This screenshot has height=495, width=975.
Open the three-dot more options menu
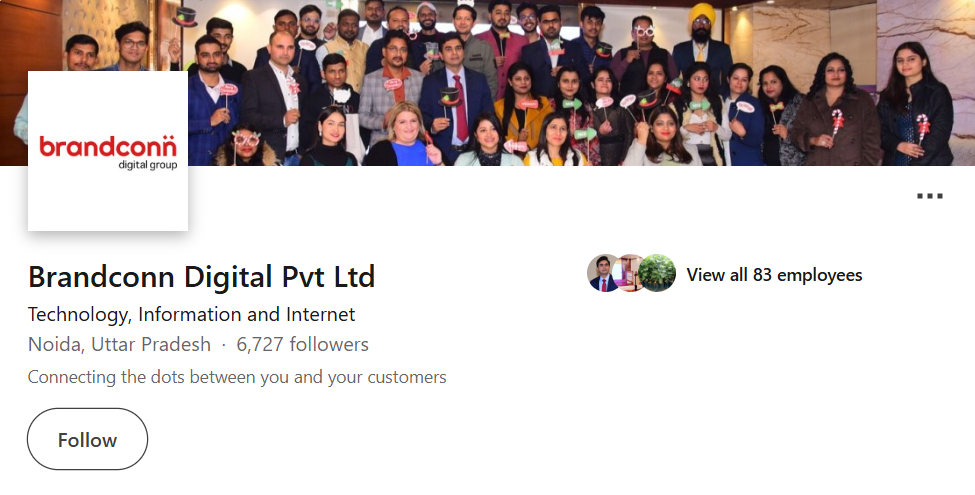pos(930,196)
